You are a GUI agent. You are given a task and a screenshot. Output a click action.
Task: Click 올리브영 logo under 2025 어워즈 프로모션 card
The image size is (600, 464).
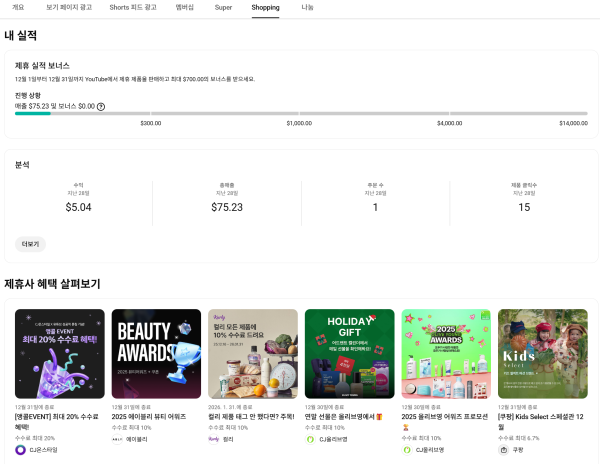[x=407, y=451]
